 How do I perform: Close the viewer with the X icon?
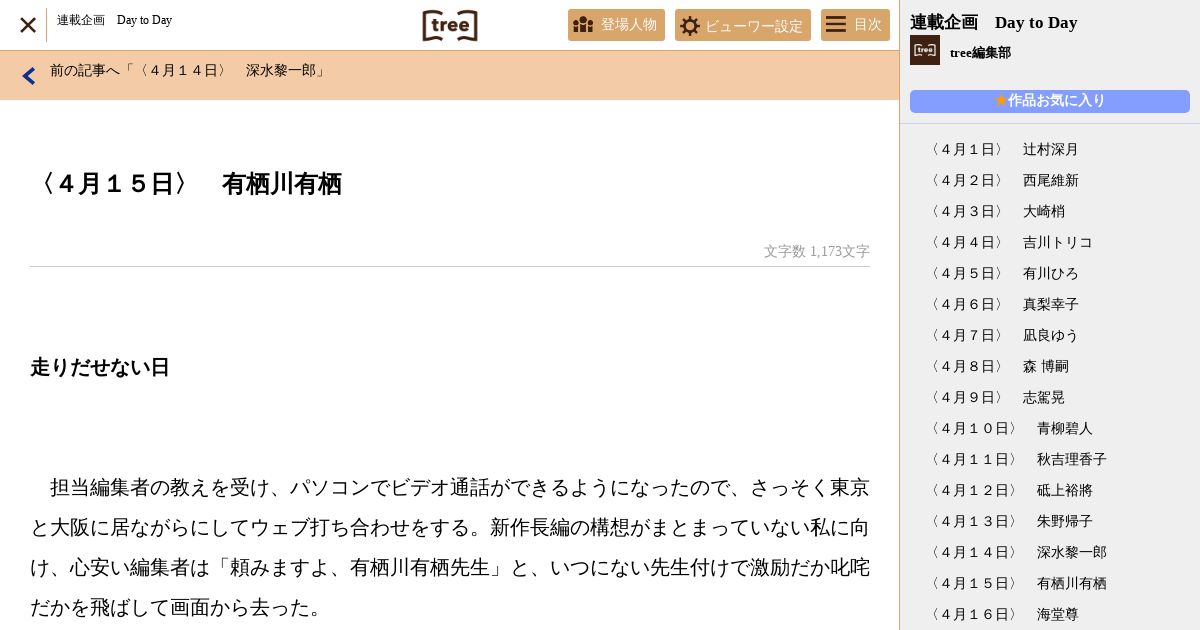point(28,25)
